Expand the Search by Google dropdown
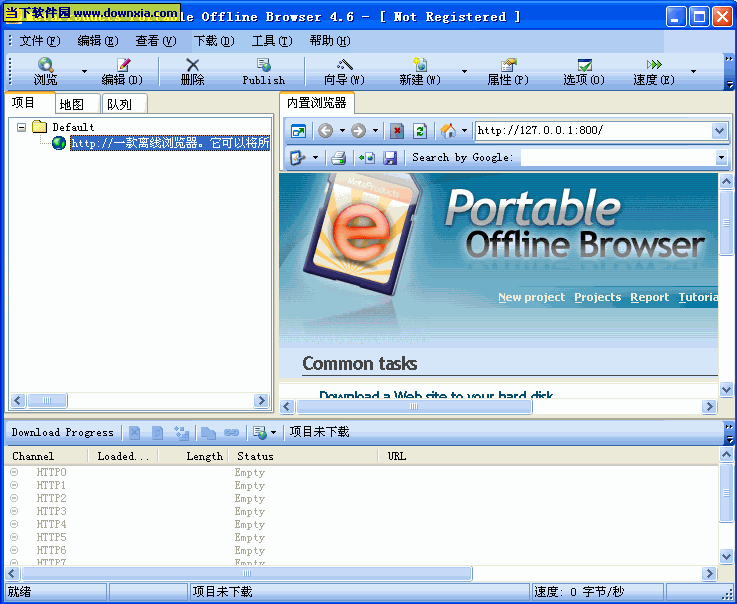The width and height of the screenshot is (737, 604). (x=721, y=157)
